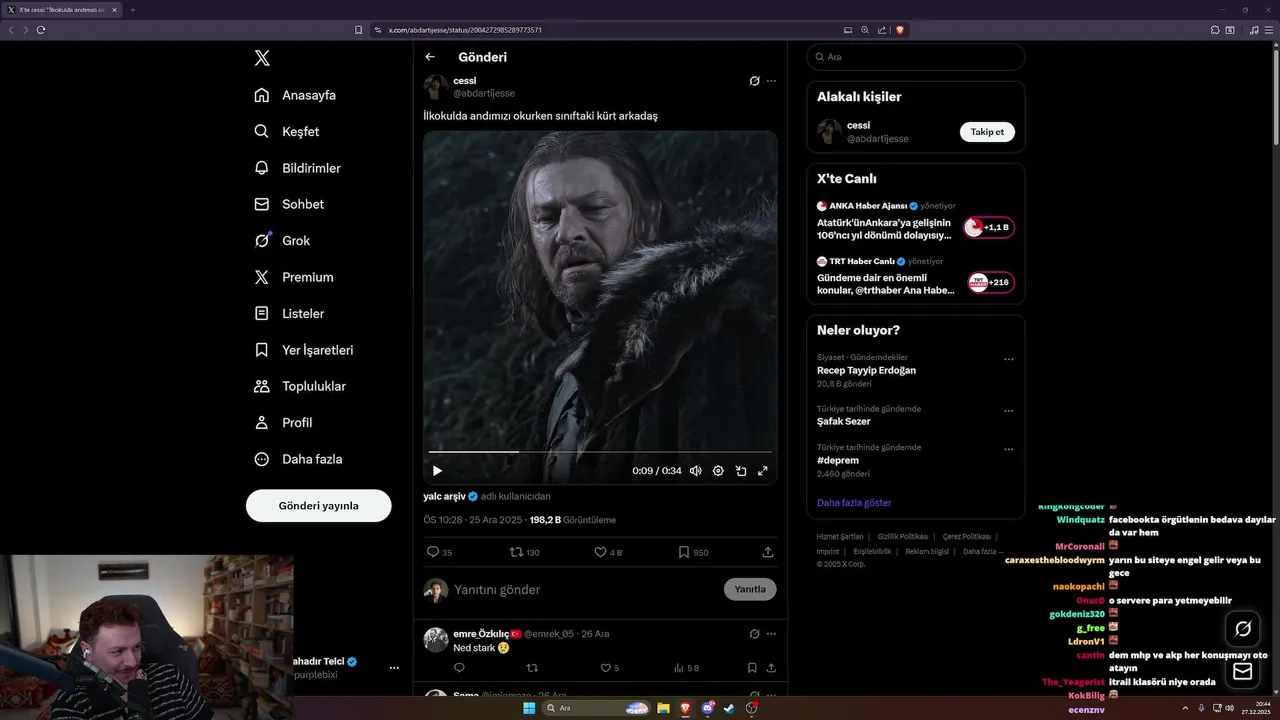Open Listeler in the sidebar
The width and height of the screenshot is (1280, 720).
tap(289, 313)
